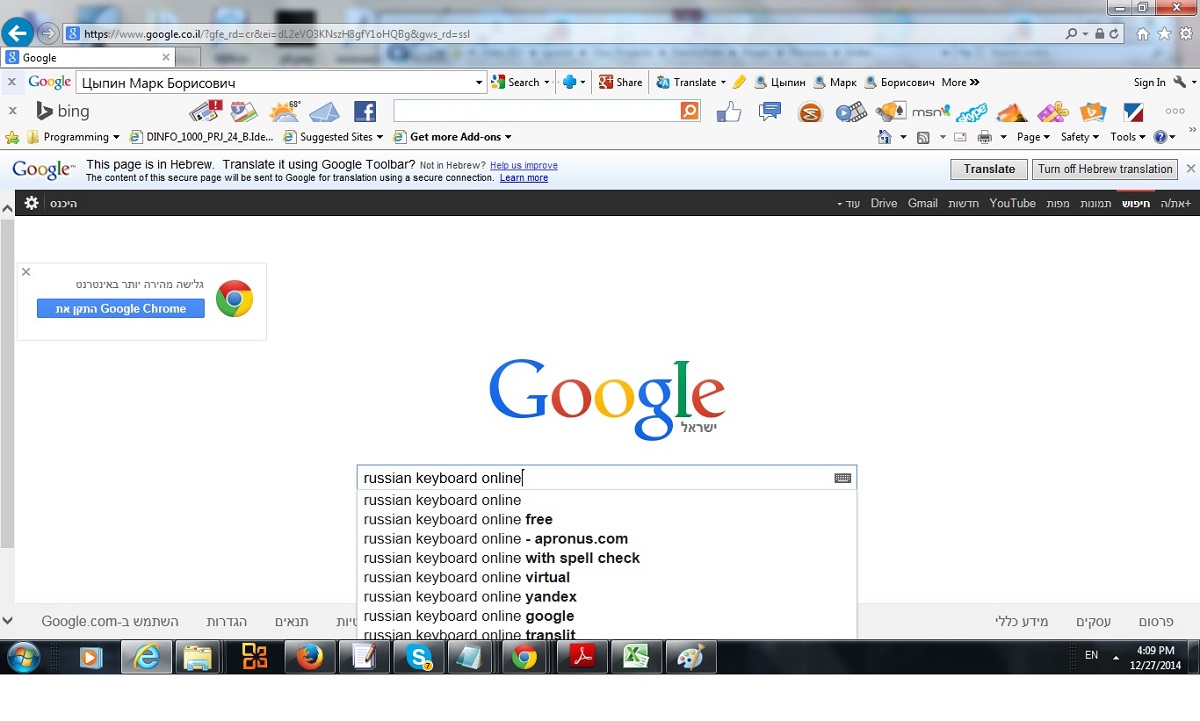1200x721 pixels.
Task: Click the DINFO_1000_PRJ_24_B favorites bookmark
Action: pyautogui.click(x=202, y=137)
